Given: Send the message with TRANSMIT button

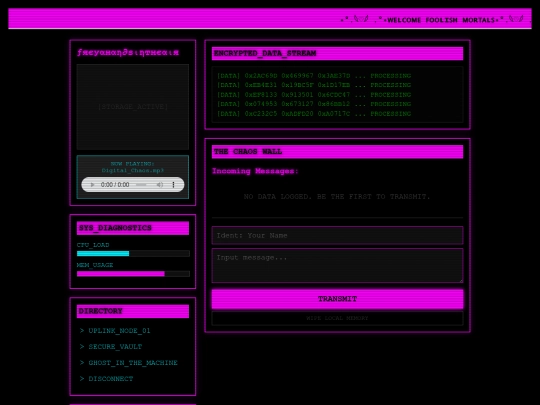Looking at the screenshot, I should (337, 299).
